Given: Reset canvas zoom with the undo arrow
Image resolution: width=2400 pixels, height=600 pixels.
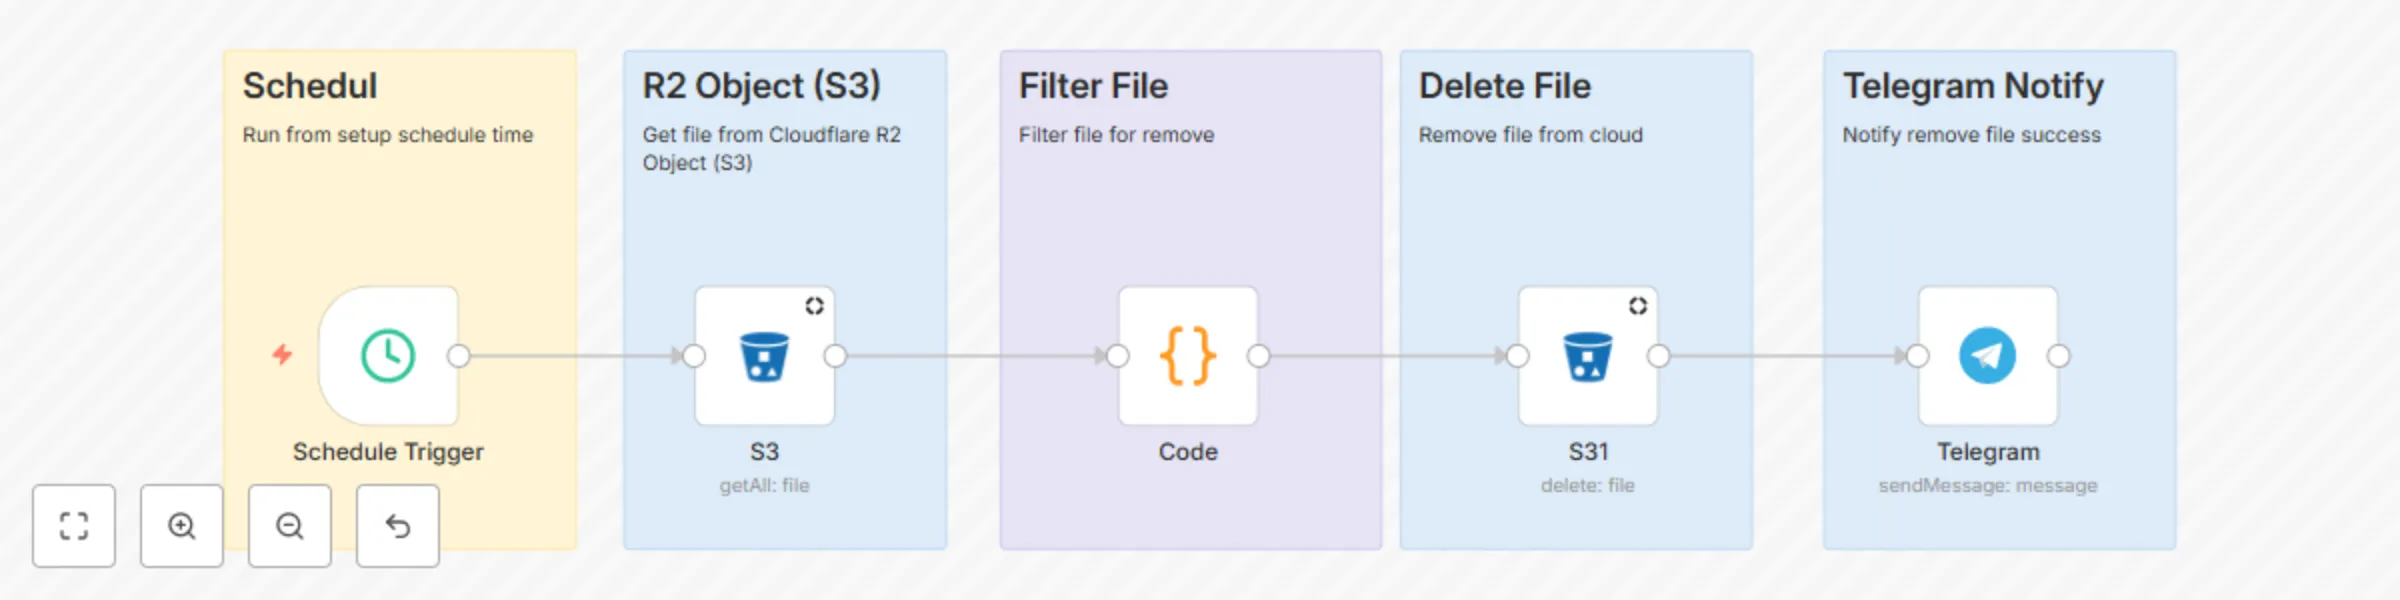Looking at the screenshot, I should [398, 526].
